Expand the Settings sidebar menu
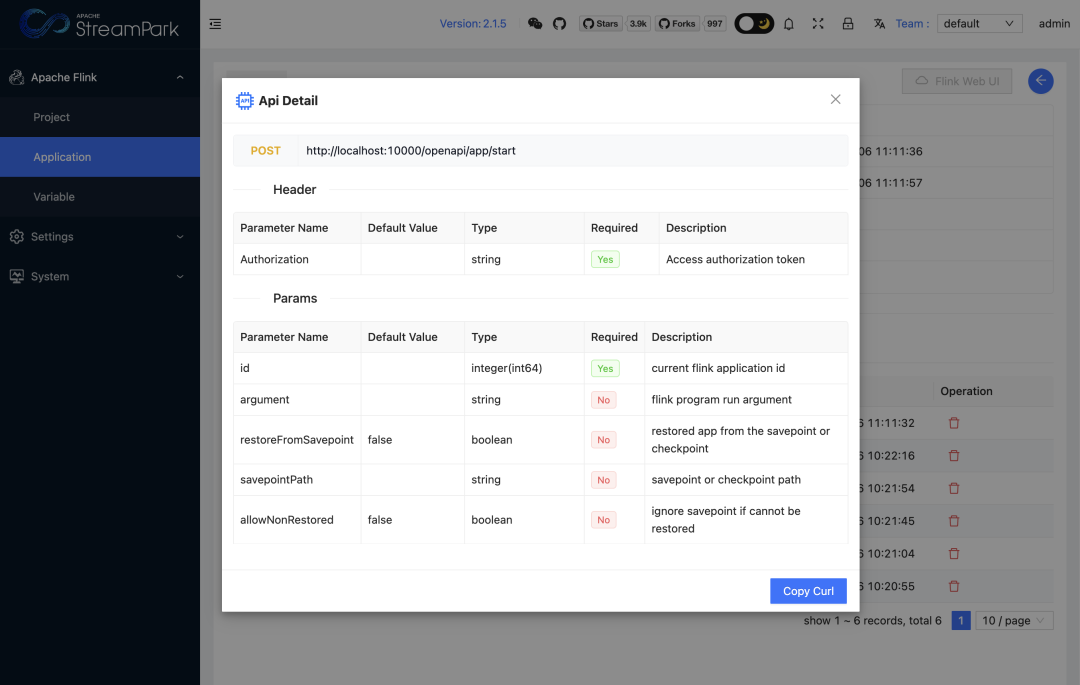Viewport: 1080px width, 685px height. coord(100,237)
